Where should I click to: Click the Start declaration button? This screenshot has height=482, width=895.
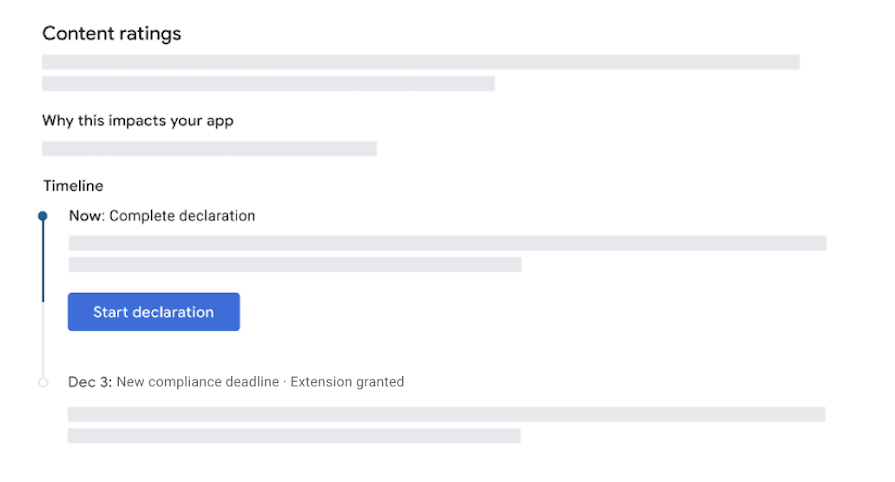(154, 312)
